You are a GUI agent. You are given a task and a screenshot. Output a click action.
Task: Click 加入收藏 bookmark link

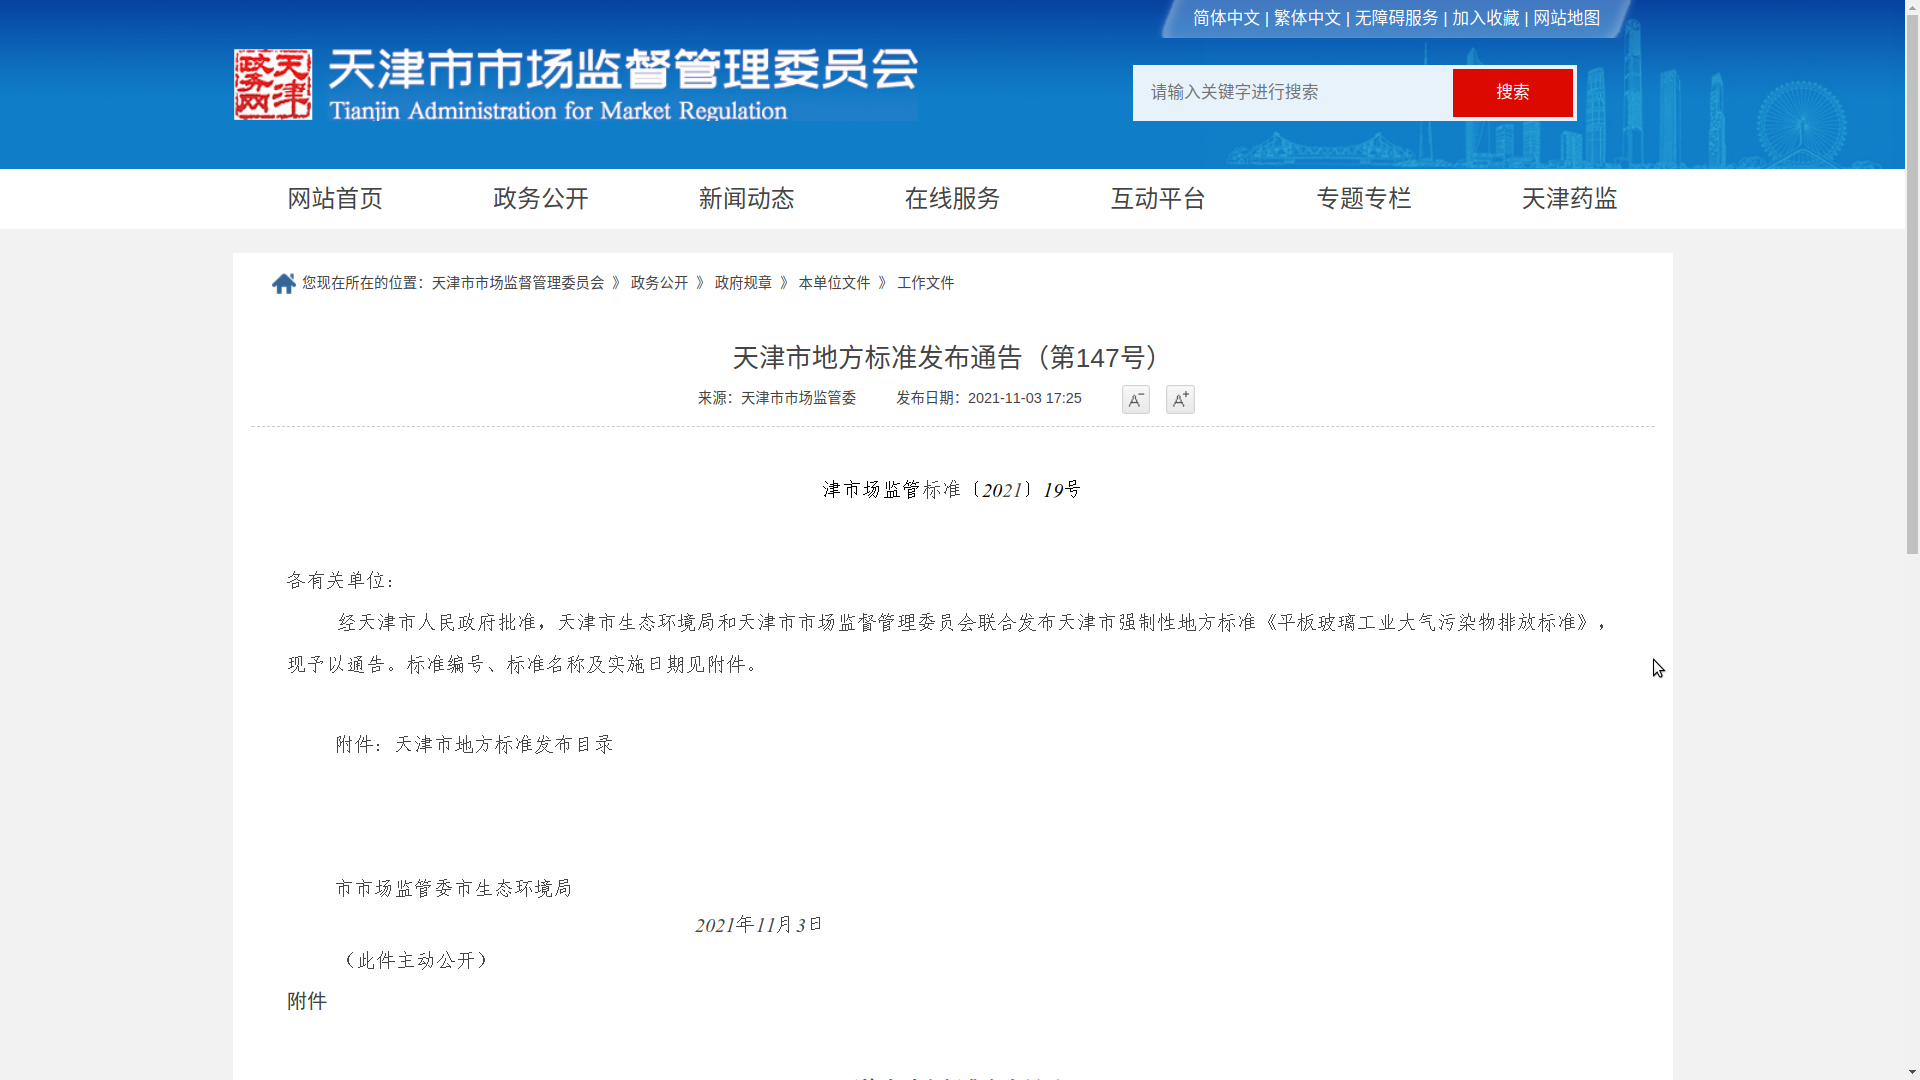coord(1485,18)
